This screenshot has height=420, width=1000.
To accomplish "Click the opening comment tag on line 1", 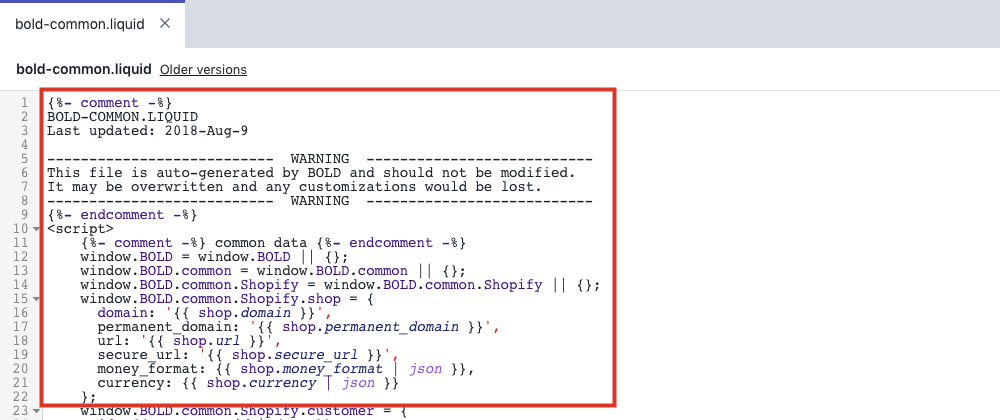I will (x=110, y=103).
